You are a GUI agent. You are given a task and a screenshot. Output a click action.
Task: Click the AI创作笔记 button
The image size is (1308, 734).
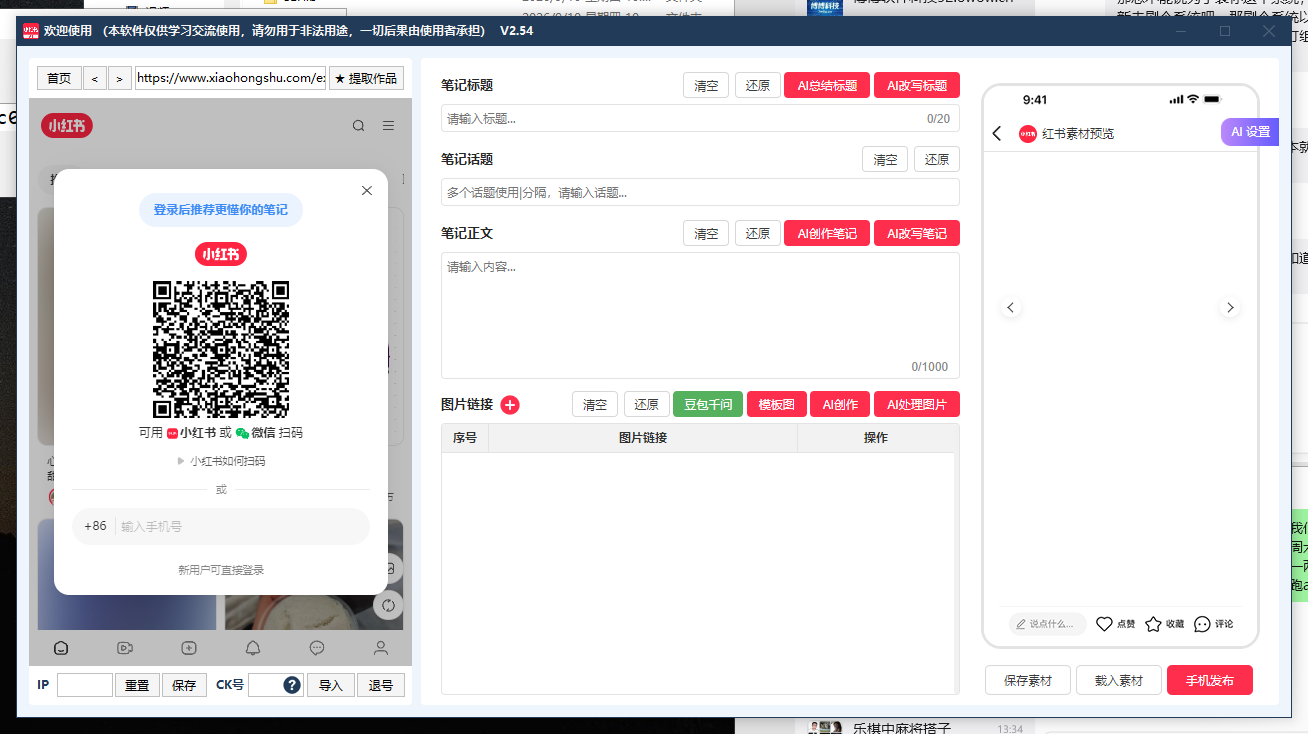coord(827,233)
